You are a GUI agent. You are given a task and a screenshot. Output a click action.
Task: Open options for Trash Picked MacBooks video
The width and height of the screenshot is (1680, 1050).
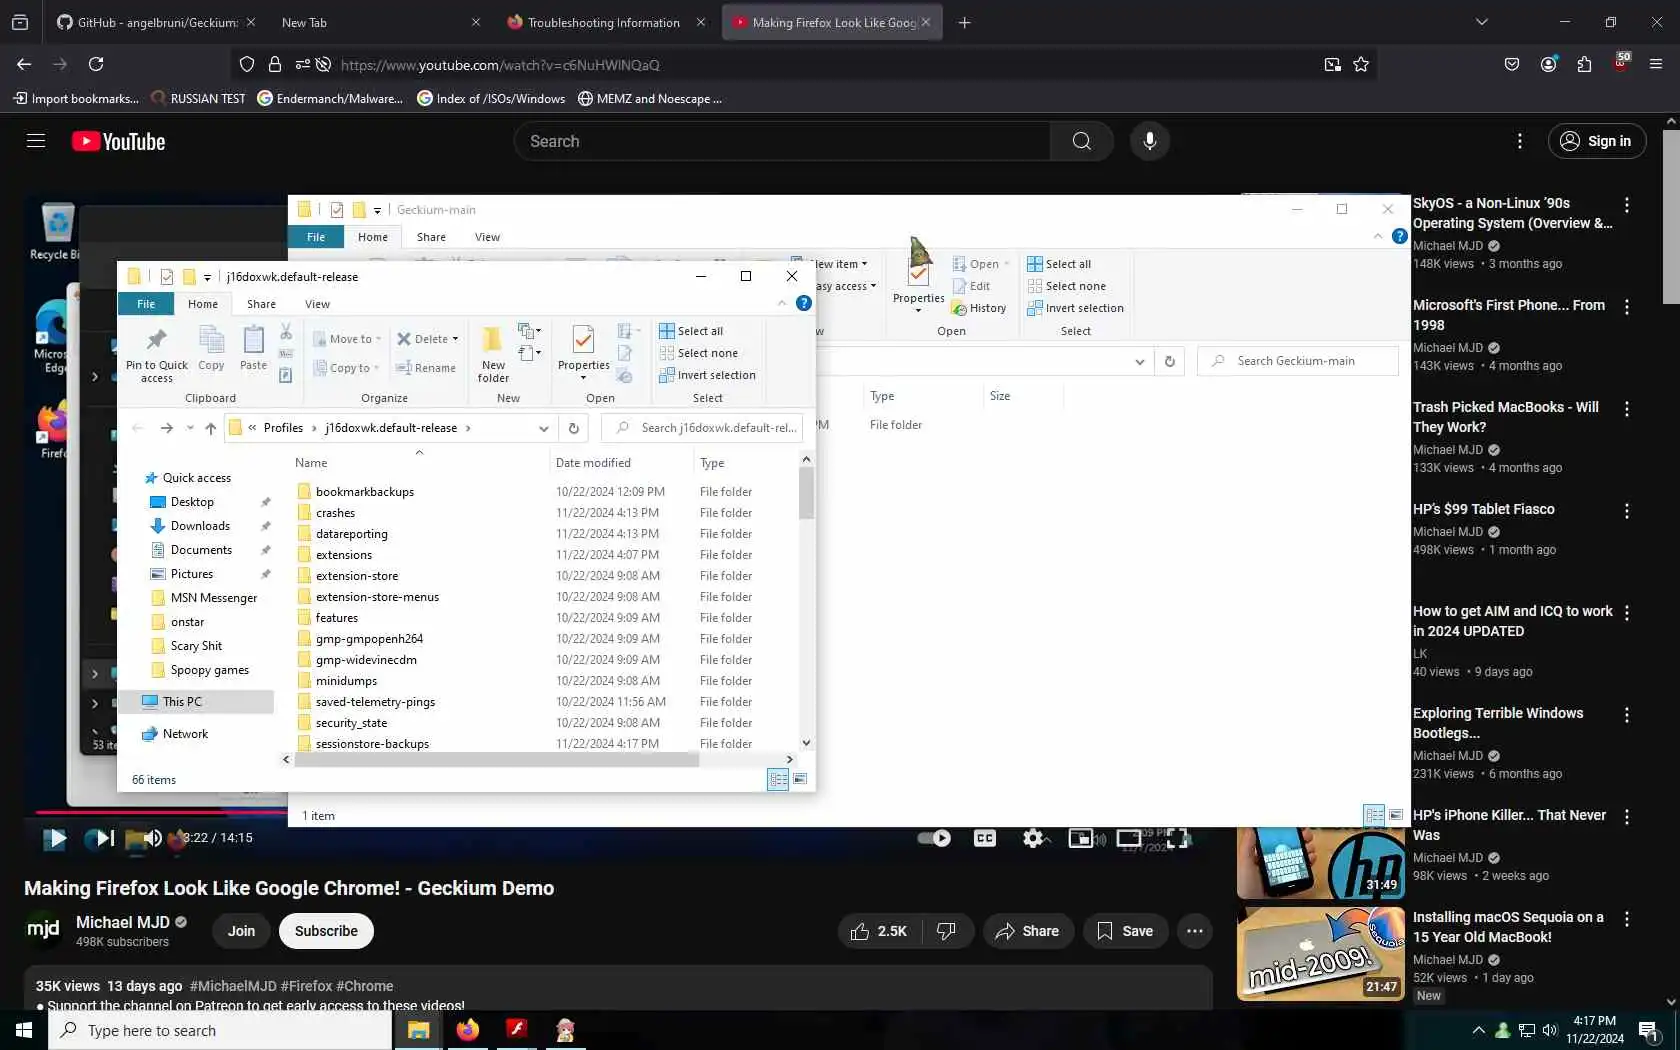pyautogui.click(x=1627, y=409)
